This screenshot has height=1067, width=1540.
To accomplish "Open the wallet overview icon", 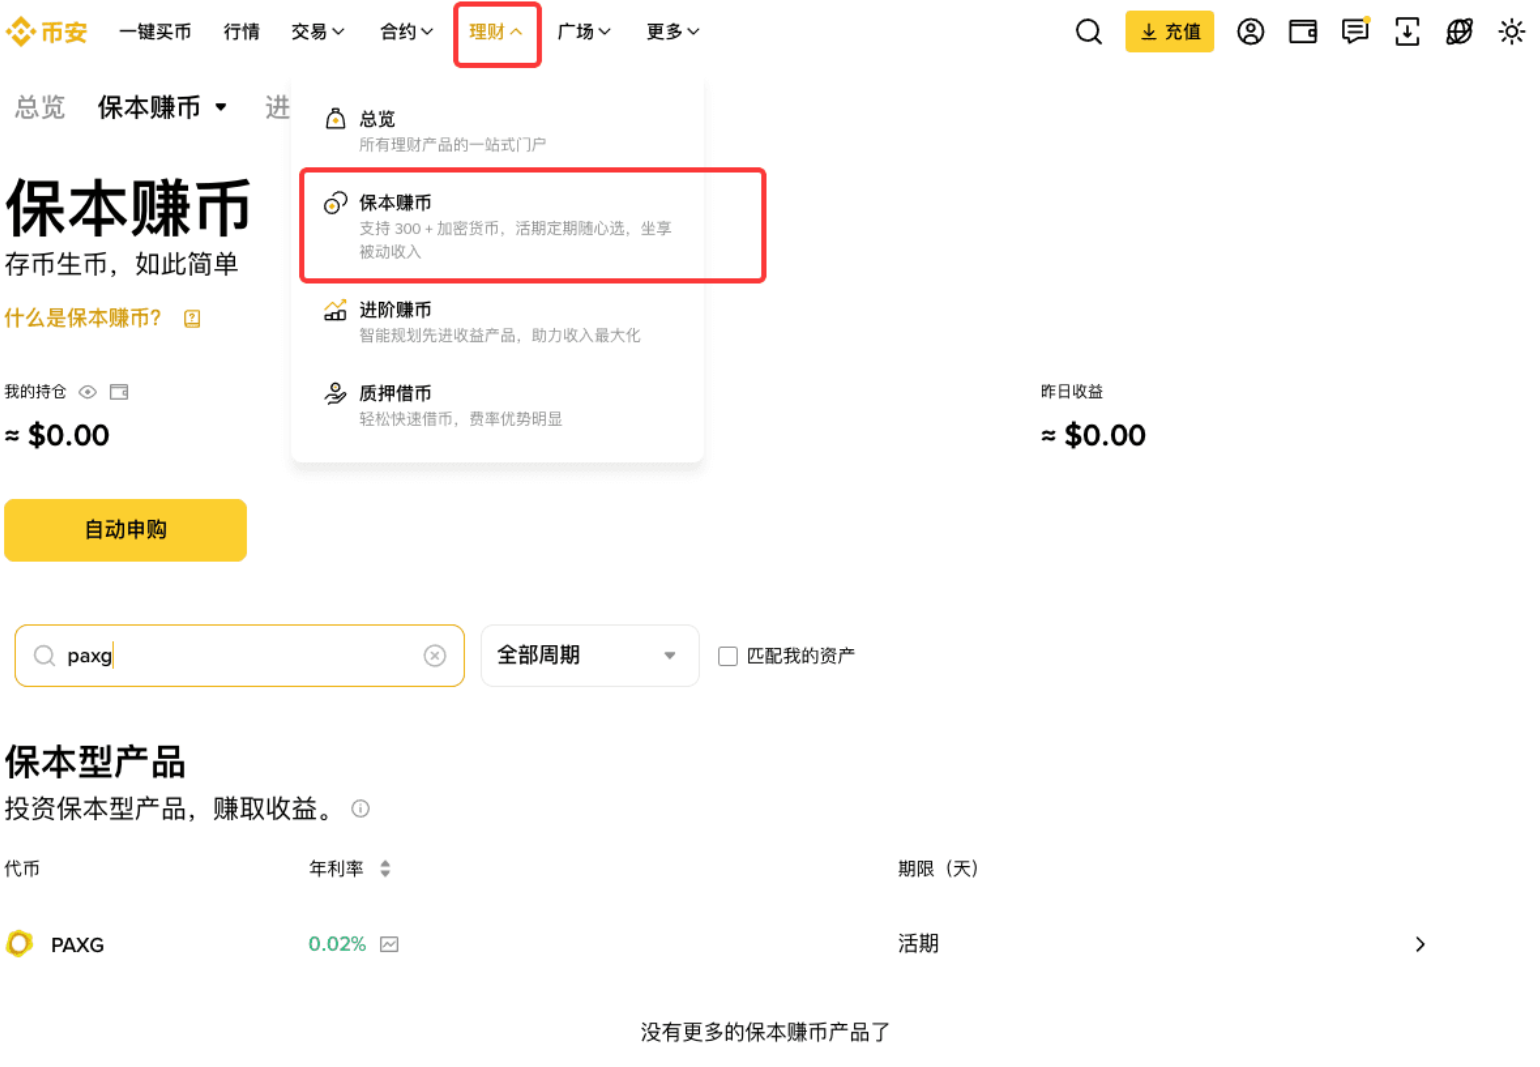I will [1302, 31].
